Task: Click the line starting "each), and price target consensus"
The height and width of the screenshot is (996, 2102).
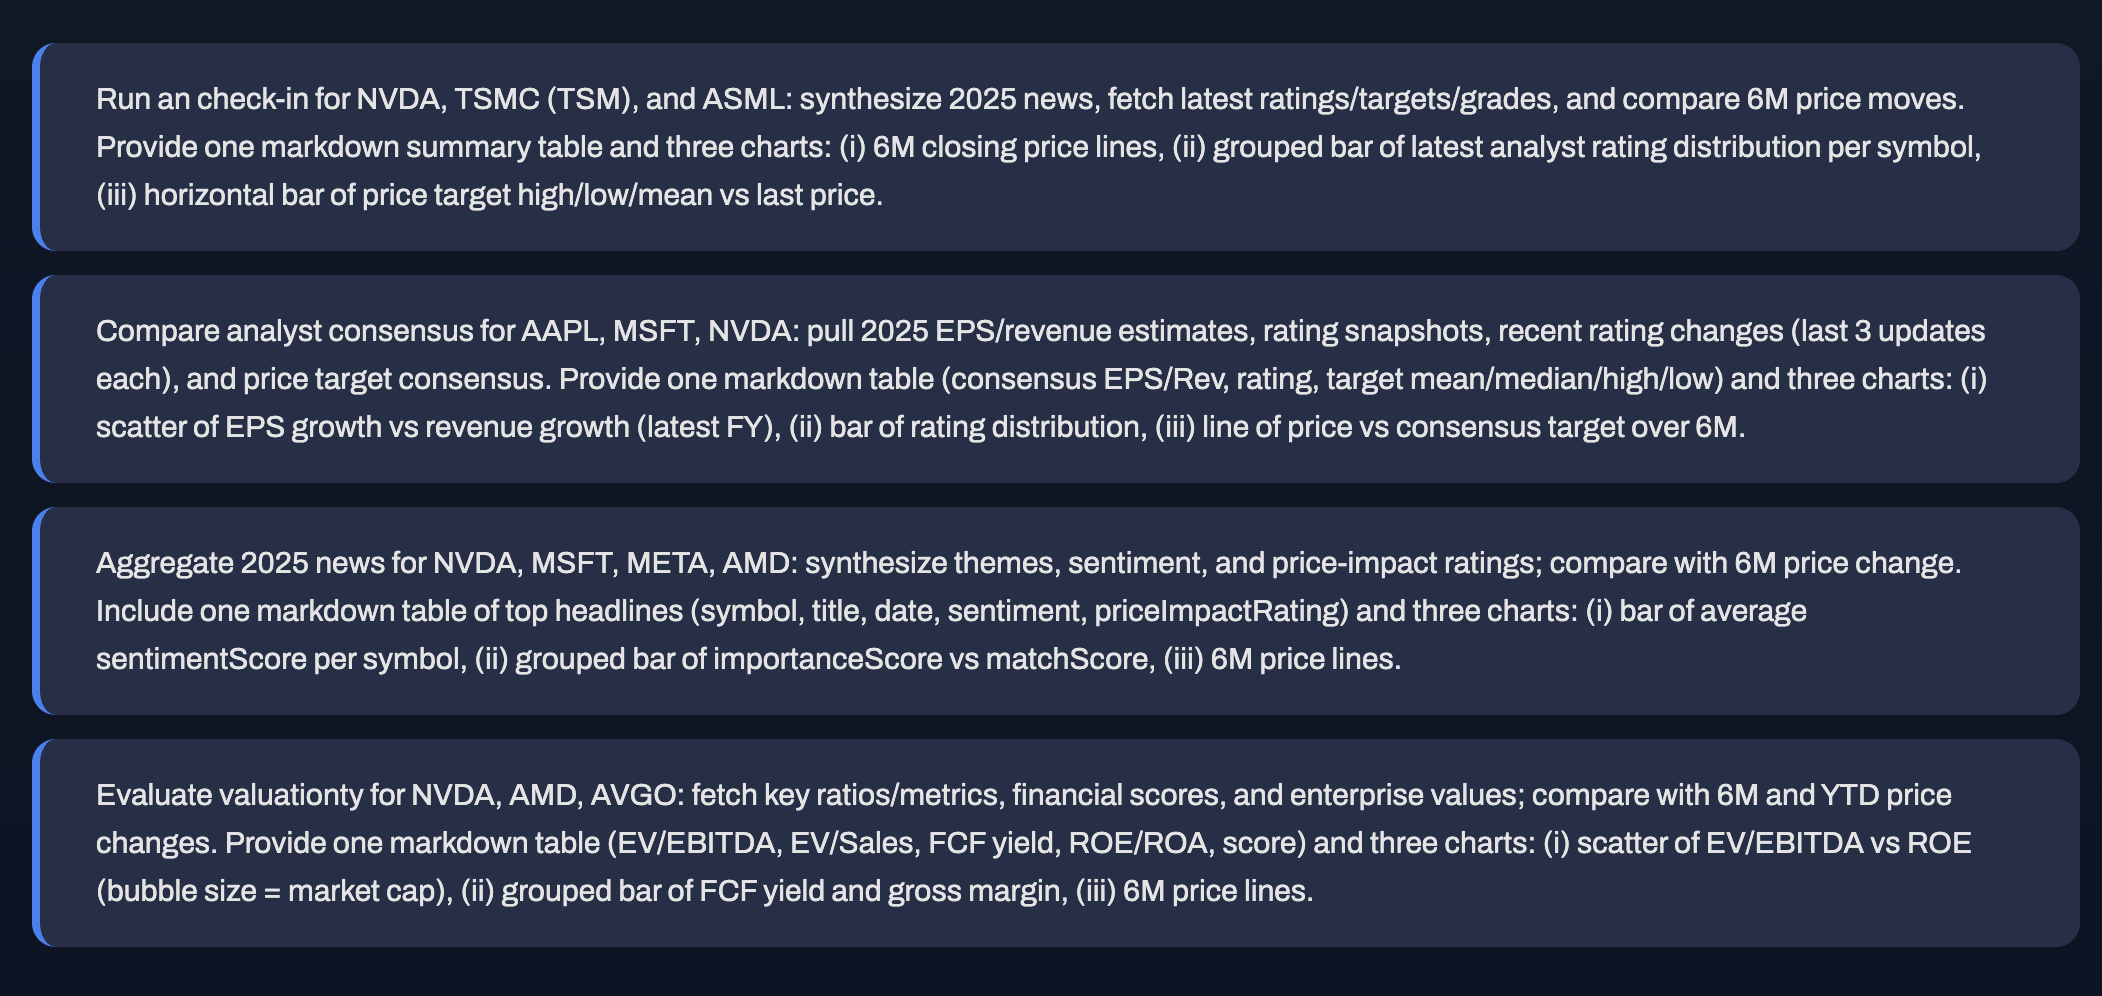Action: coord(1041,379)
